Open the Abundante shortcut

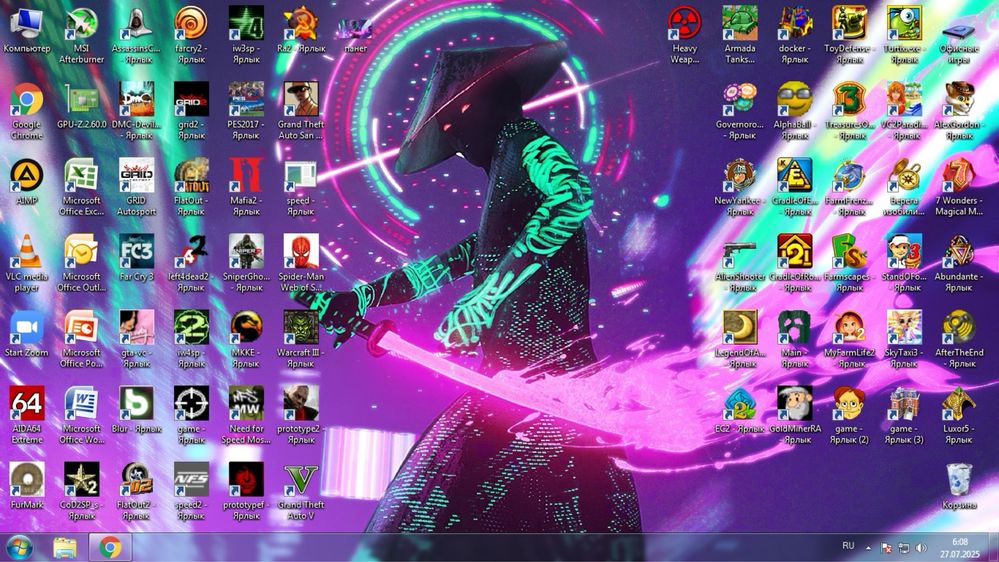(x=959, y=252)
